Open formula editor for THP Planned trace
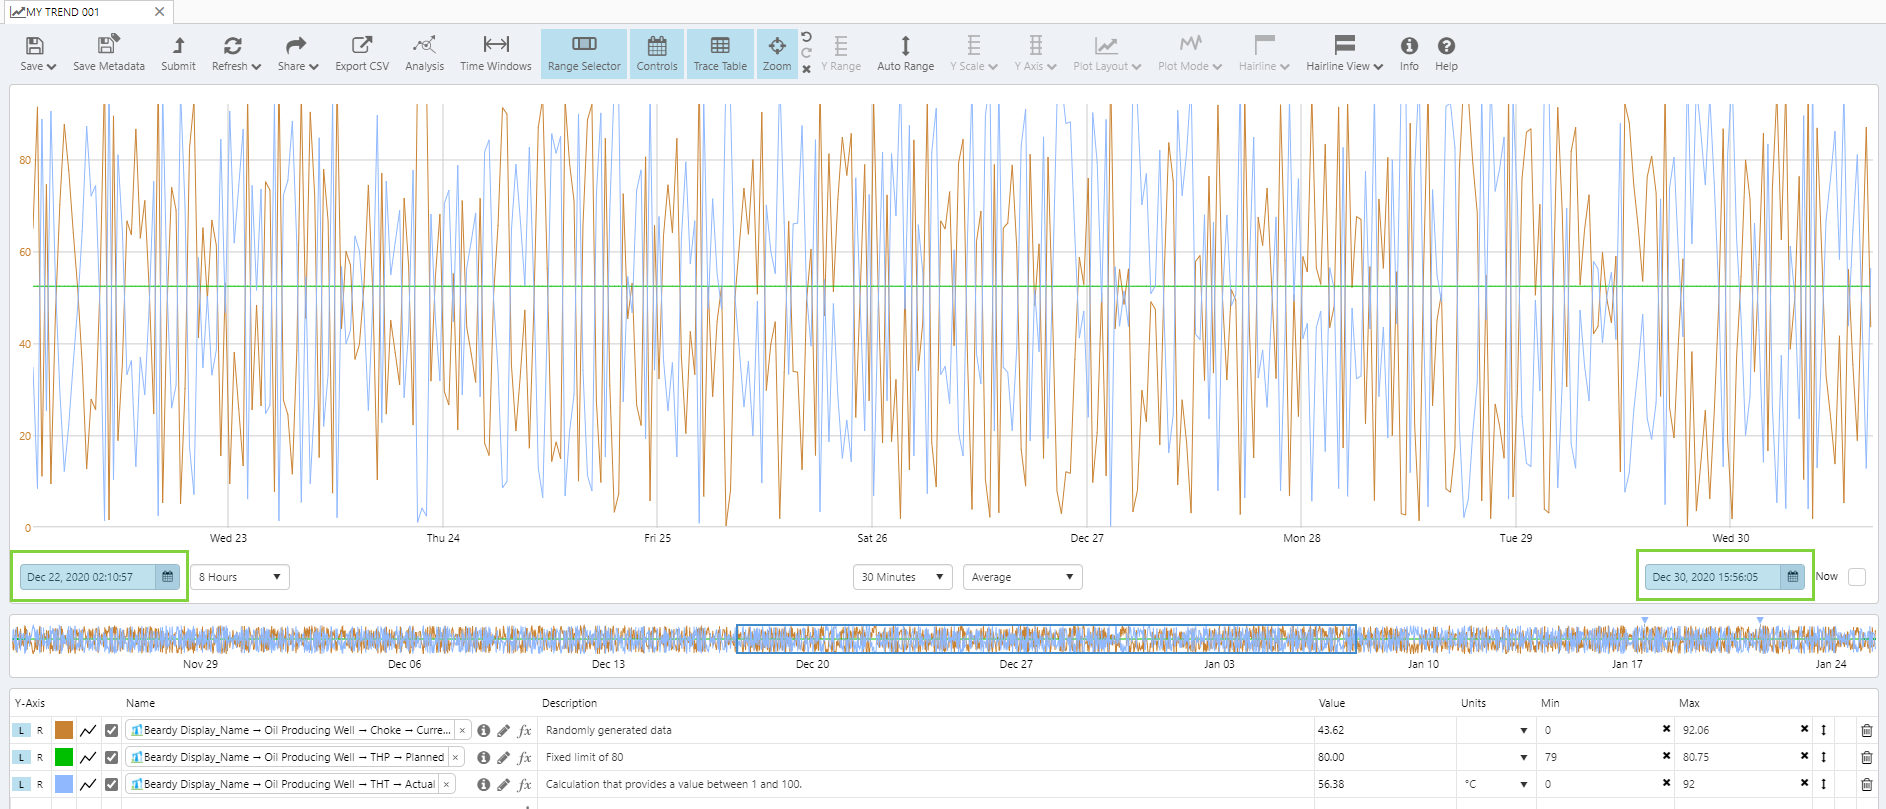 click(525, 758)
